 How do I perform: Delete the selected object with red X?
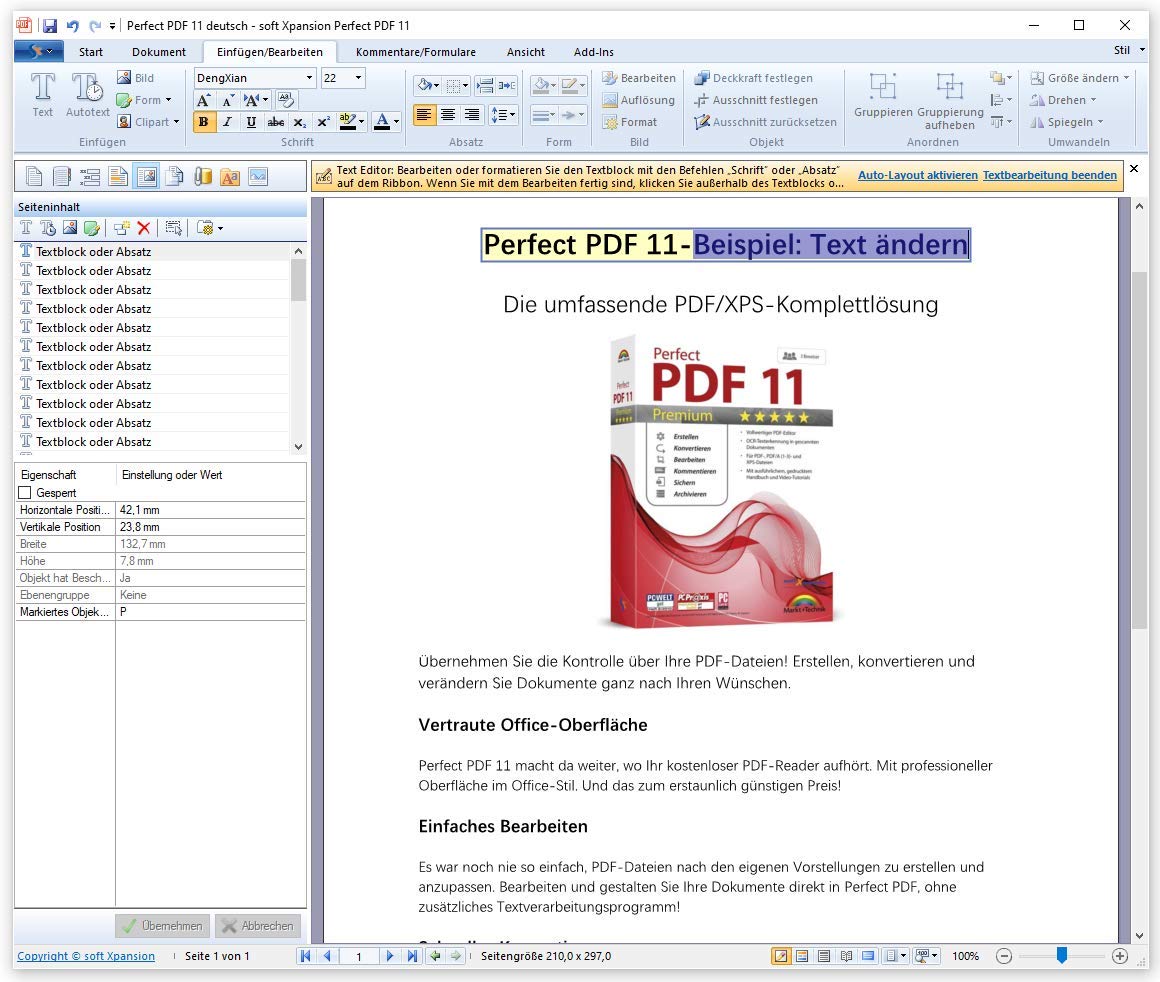point(144,228)
